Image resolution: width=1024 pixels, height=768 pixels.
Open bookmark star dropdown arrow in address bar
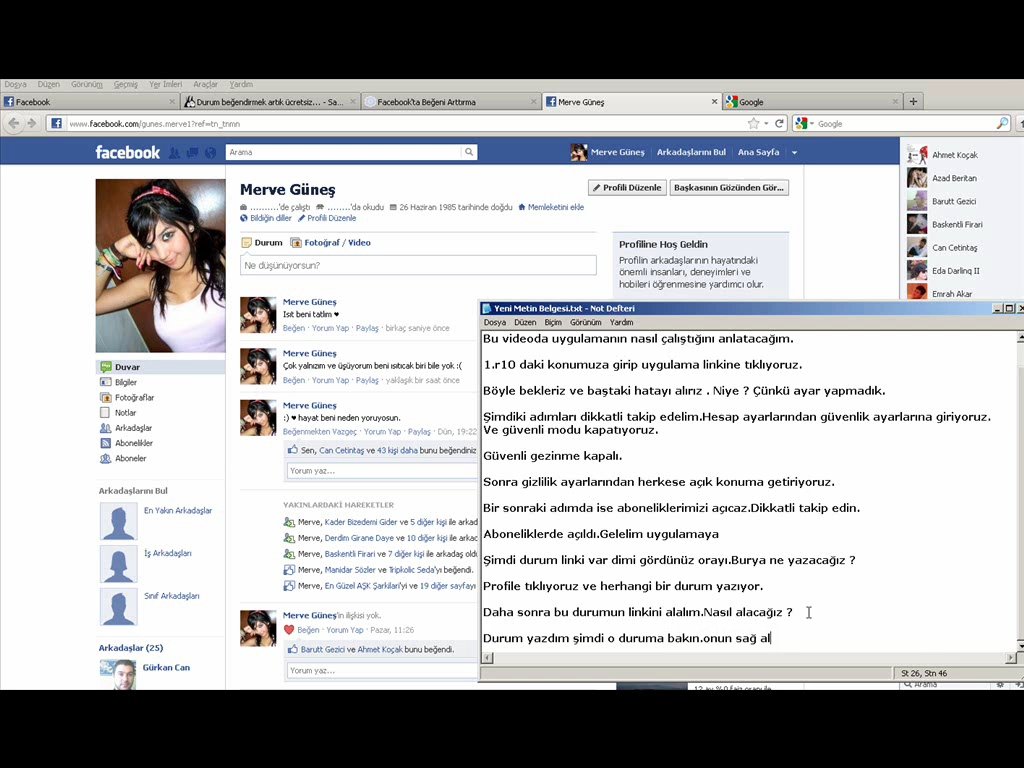pos(765,123)
